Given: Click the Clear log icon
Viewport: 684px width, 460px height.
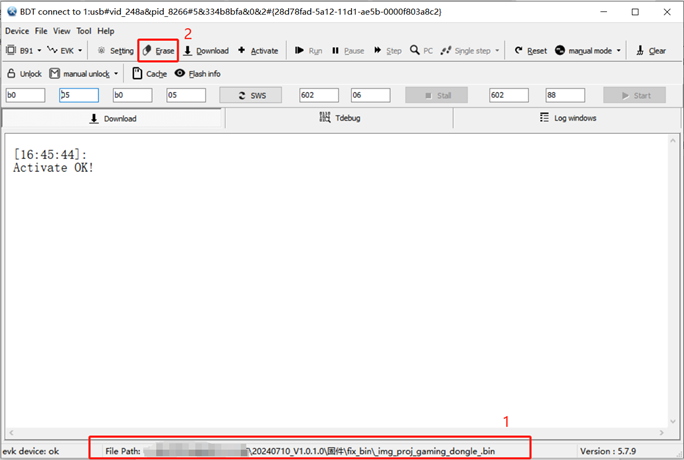Looking at the screenshot, I should click(641, 50).
